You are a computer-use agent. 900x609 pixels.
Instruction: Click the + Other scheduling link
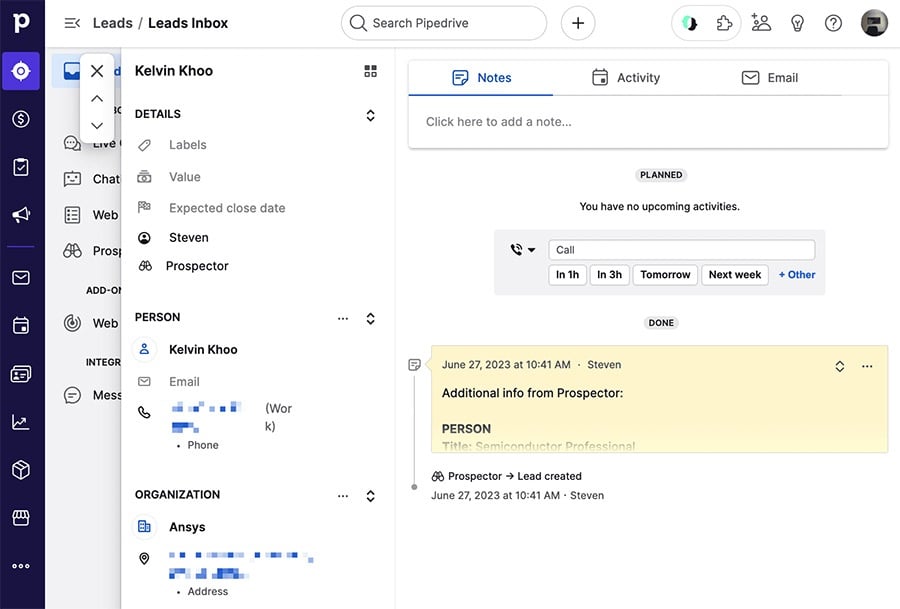pos(796,274)
